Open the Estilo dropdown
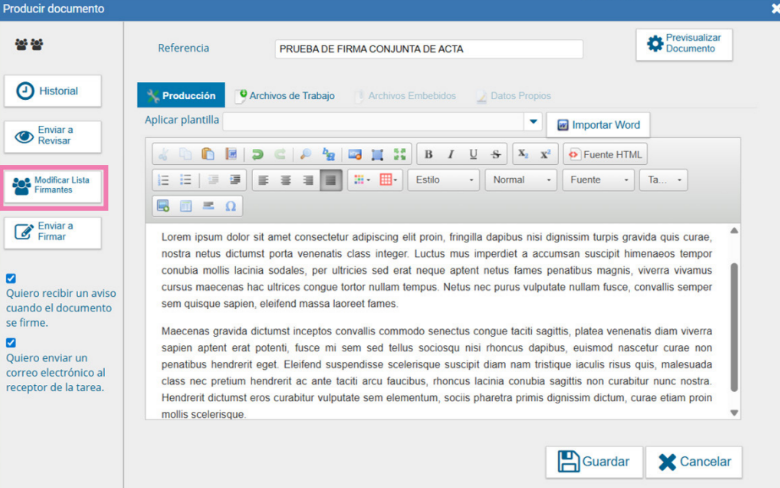The width and height of the screenshot is (780, 488). [444, 180]
